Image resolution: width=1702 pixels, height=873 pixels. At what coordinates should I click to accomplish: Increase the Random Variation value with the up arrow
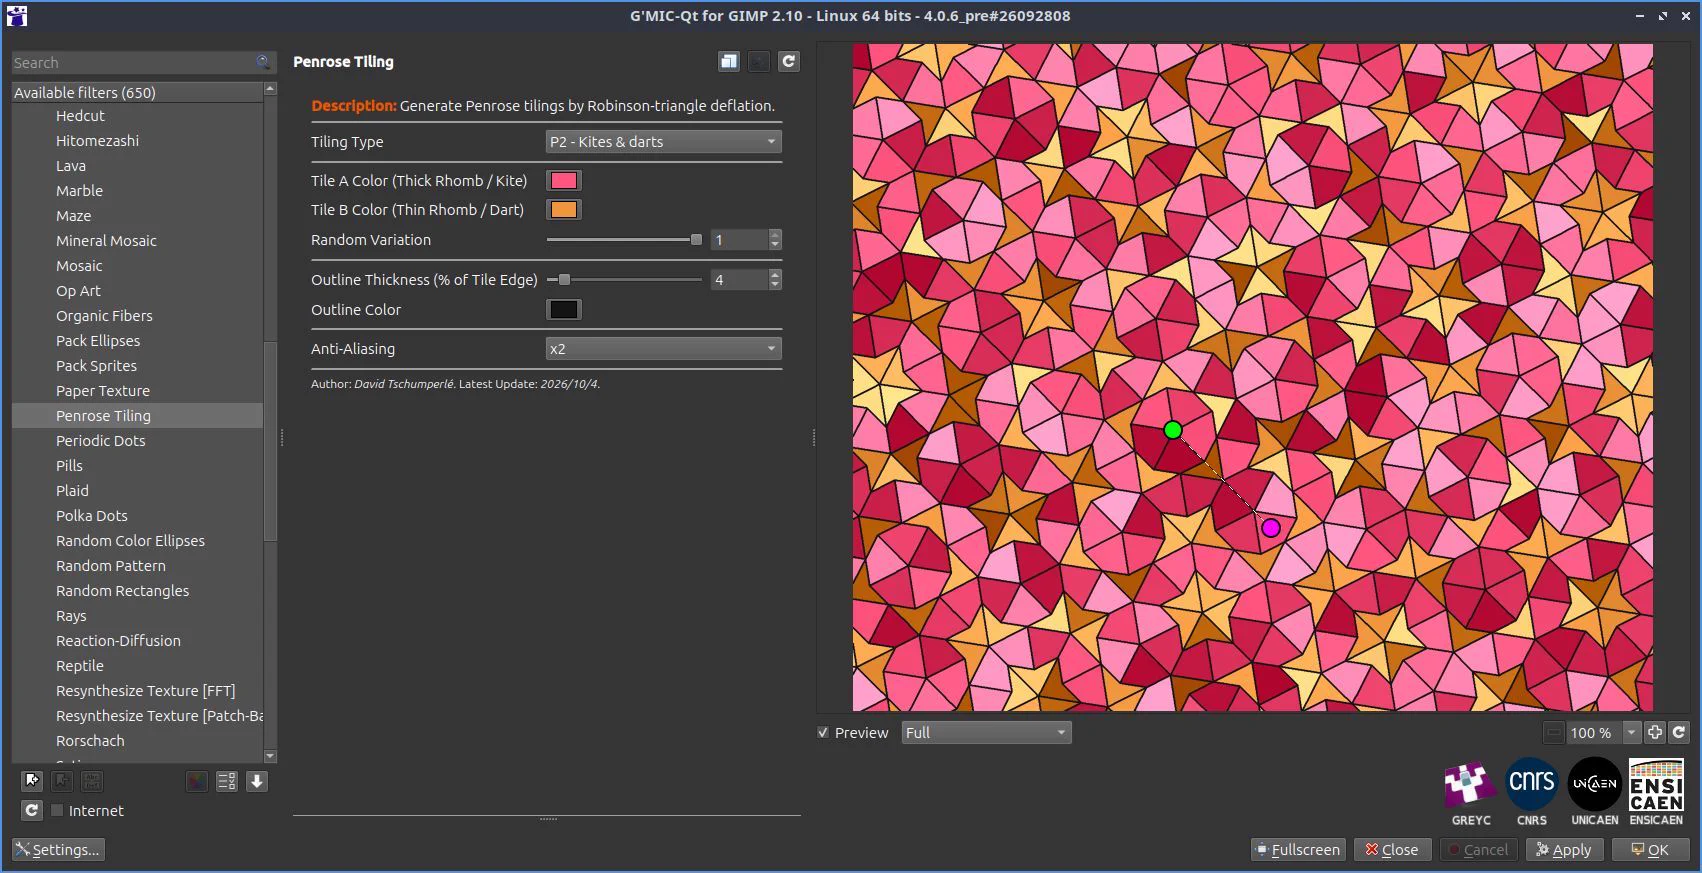pos(775,235)
